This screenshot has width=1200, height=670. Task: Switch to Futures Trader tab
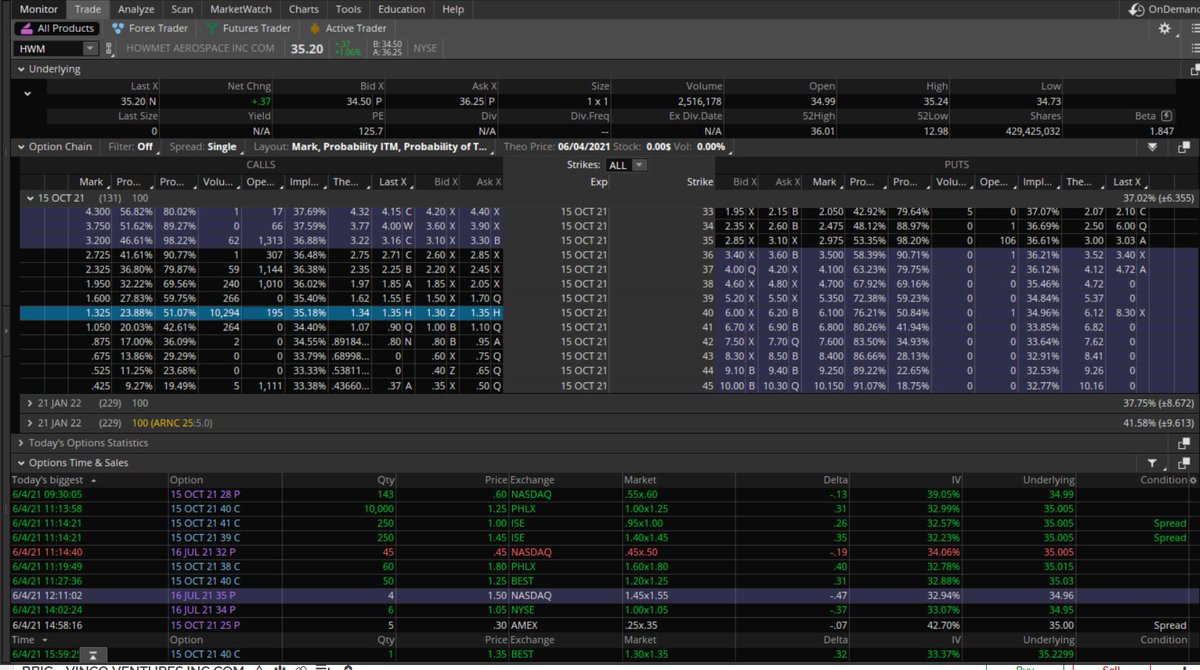(x=249, y=29)
